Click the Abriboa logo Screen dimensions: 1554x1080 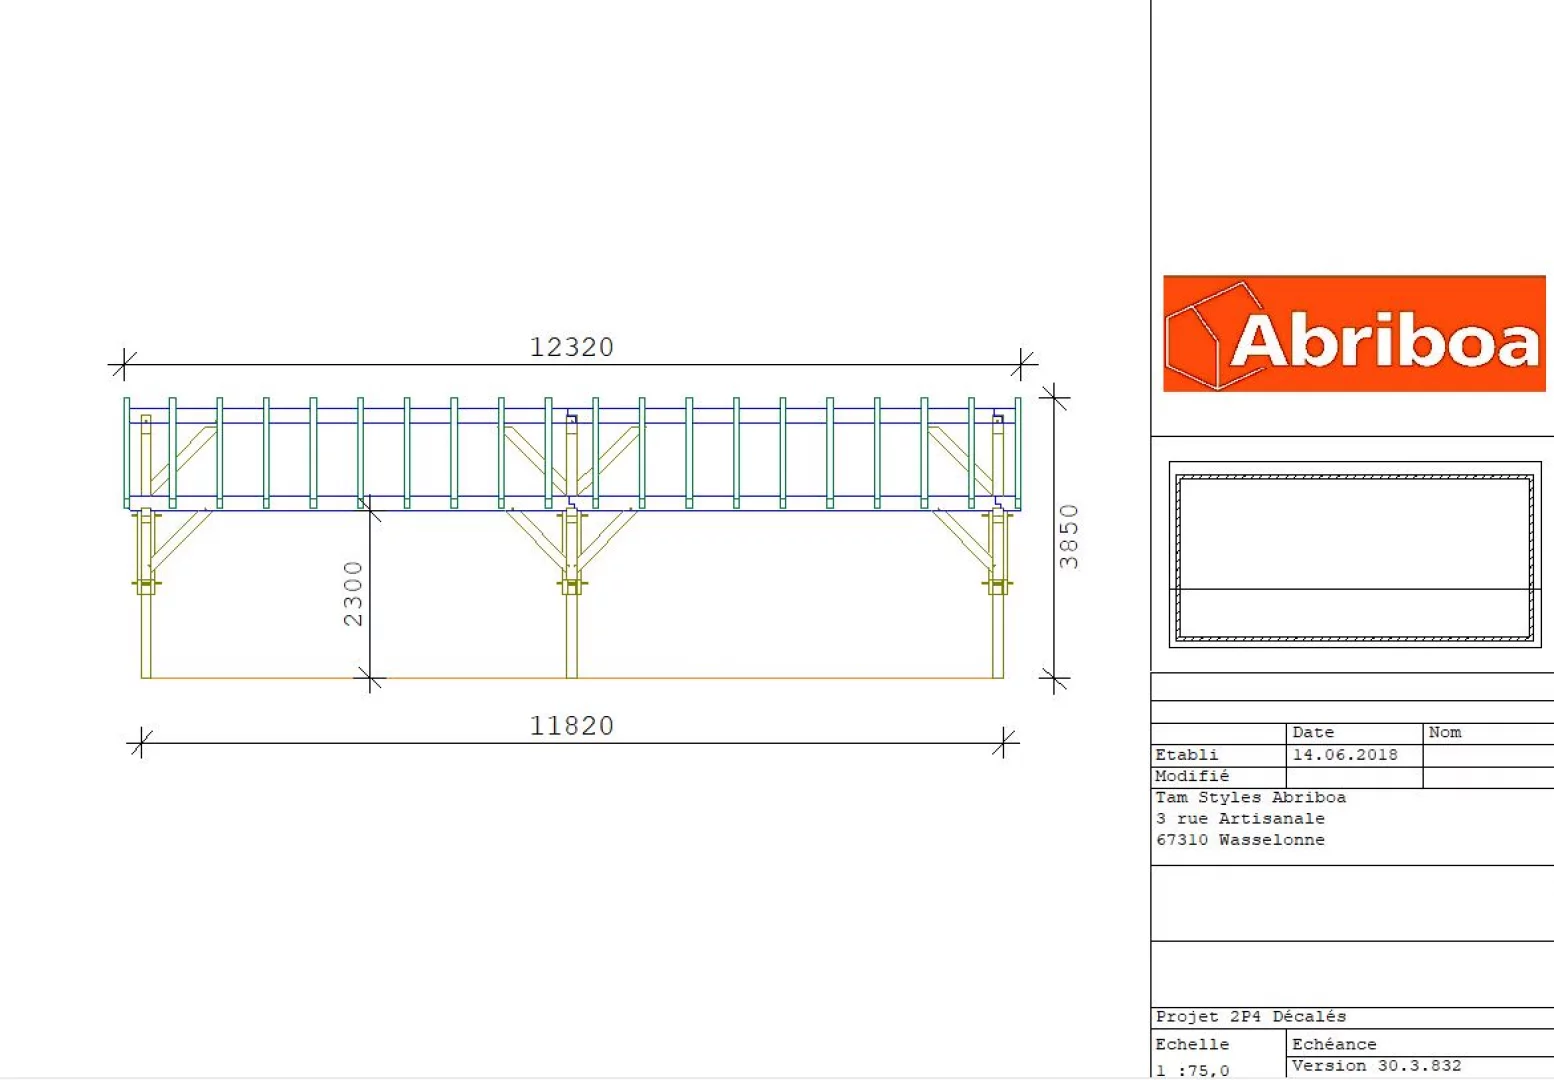coord(1354,334)
